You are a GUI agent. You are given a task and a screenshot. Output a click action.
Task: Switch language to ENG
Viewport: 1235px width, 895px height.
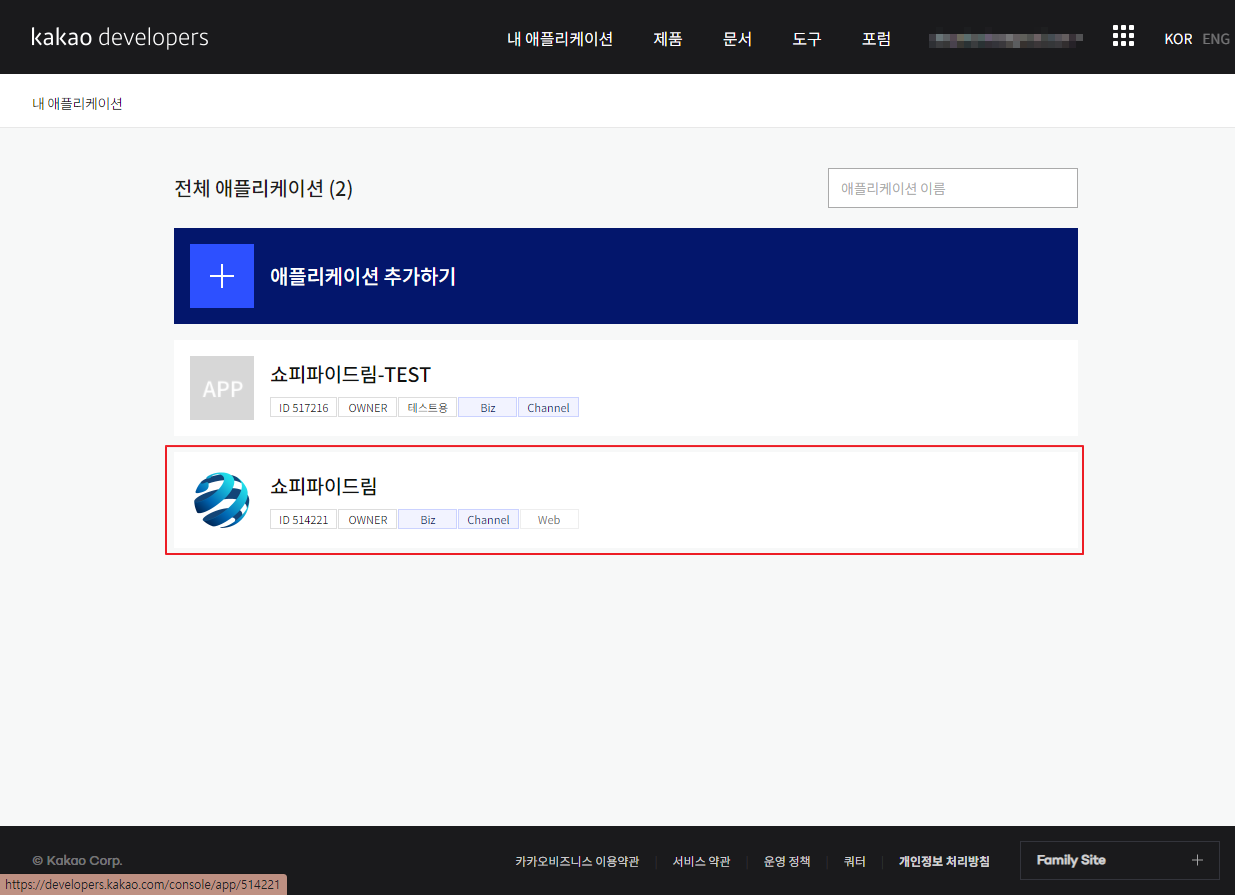click(x=1216, y=39)
